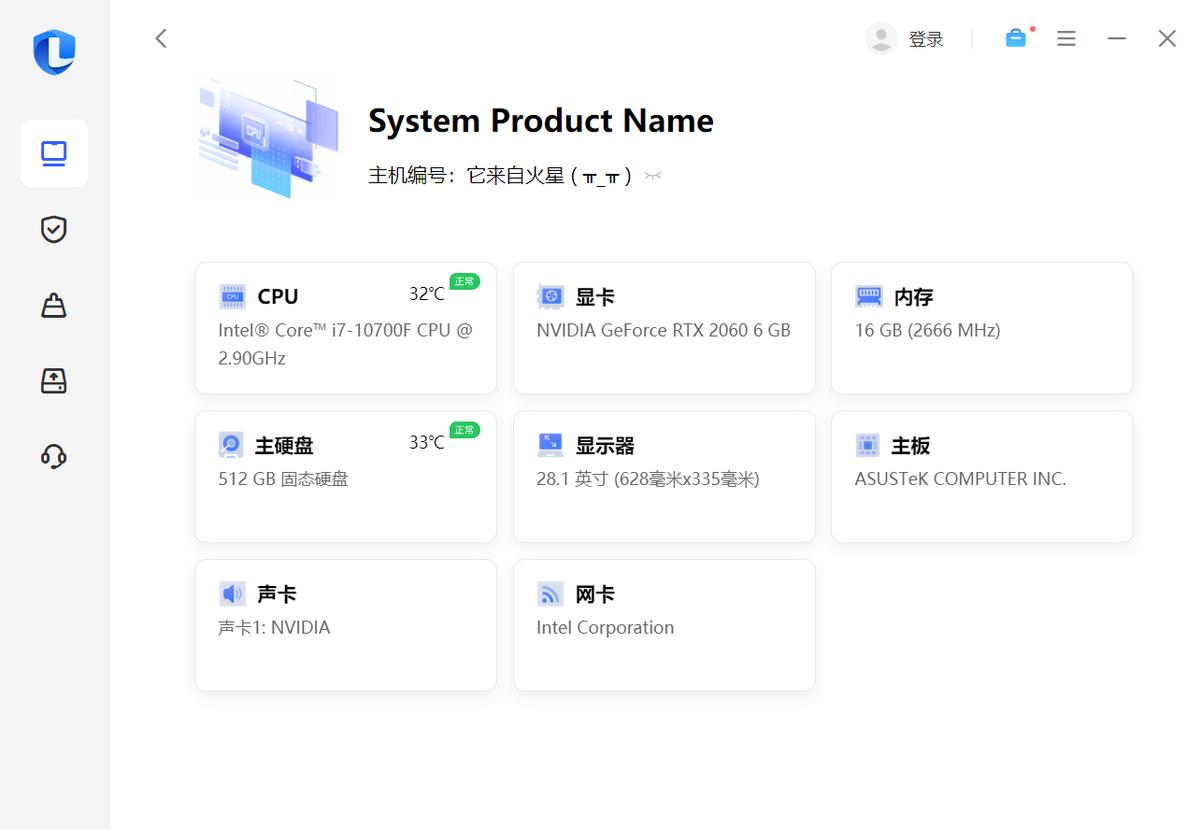Select the hardware overview sidebar icon
Screen dimensions: 1200x829
pos(54,153)
